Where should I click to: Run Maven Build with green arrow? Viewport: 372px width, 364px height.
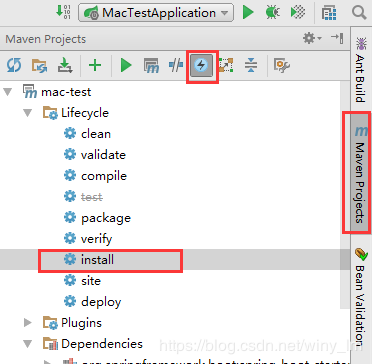tap(126, 65)
